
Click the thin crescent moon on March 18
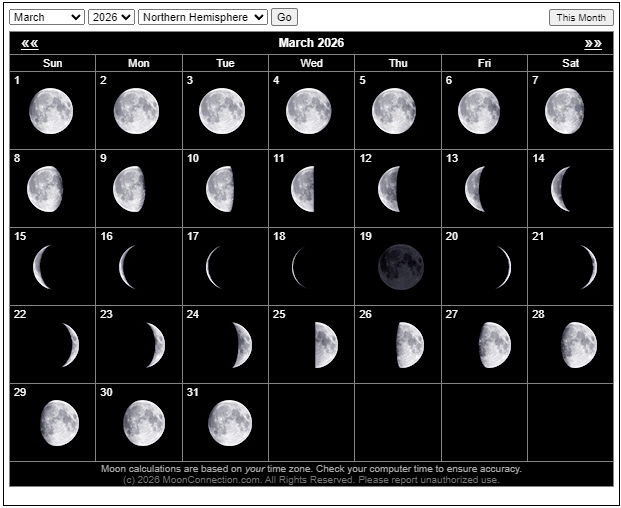pyautogui.click(x=299, y=267)
